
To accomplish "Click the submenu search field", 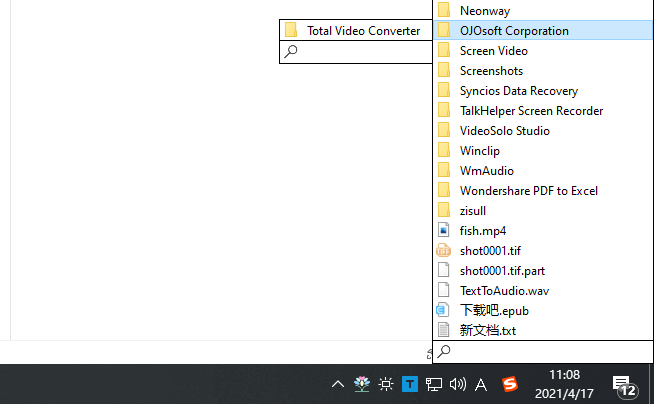I will click(356, 52).
